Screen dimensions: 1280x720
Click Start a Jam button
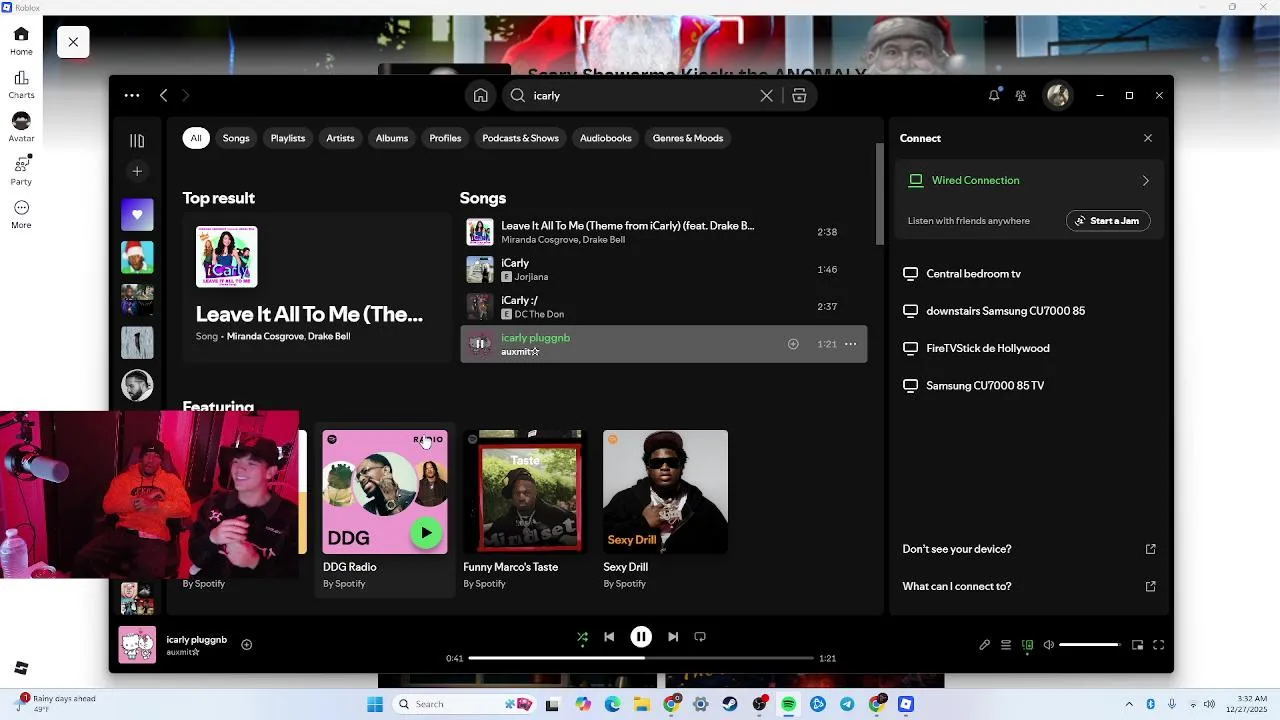click(x=1108, y=221)
